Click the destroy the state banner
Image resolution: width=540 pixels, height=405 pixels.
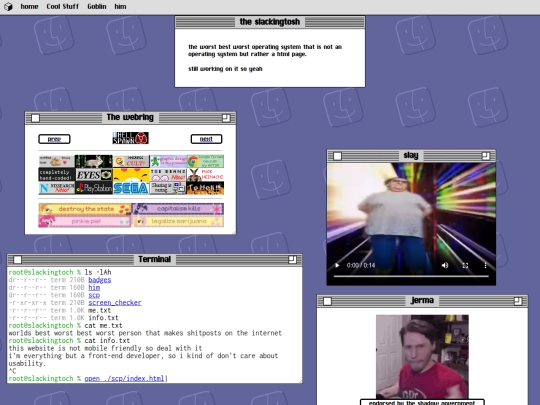(85, 209)
